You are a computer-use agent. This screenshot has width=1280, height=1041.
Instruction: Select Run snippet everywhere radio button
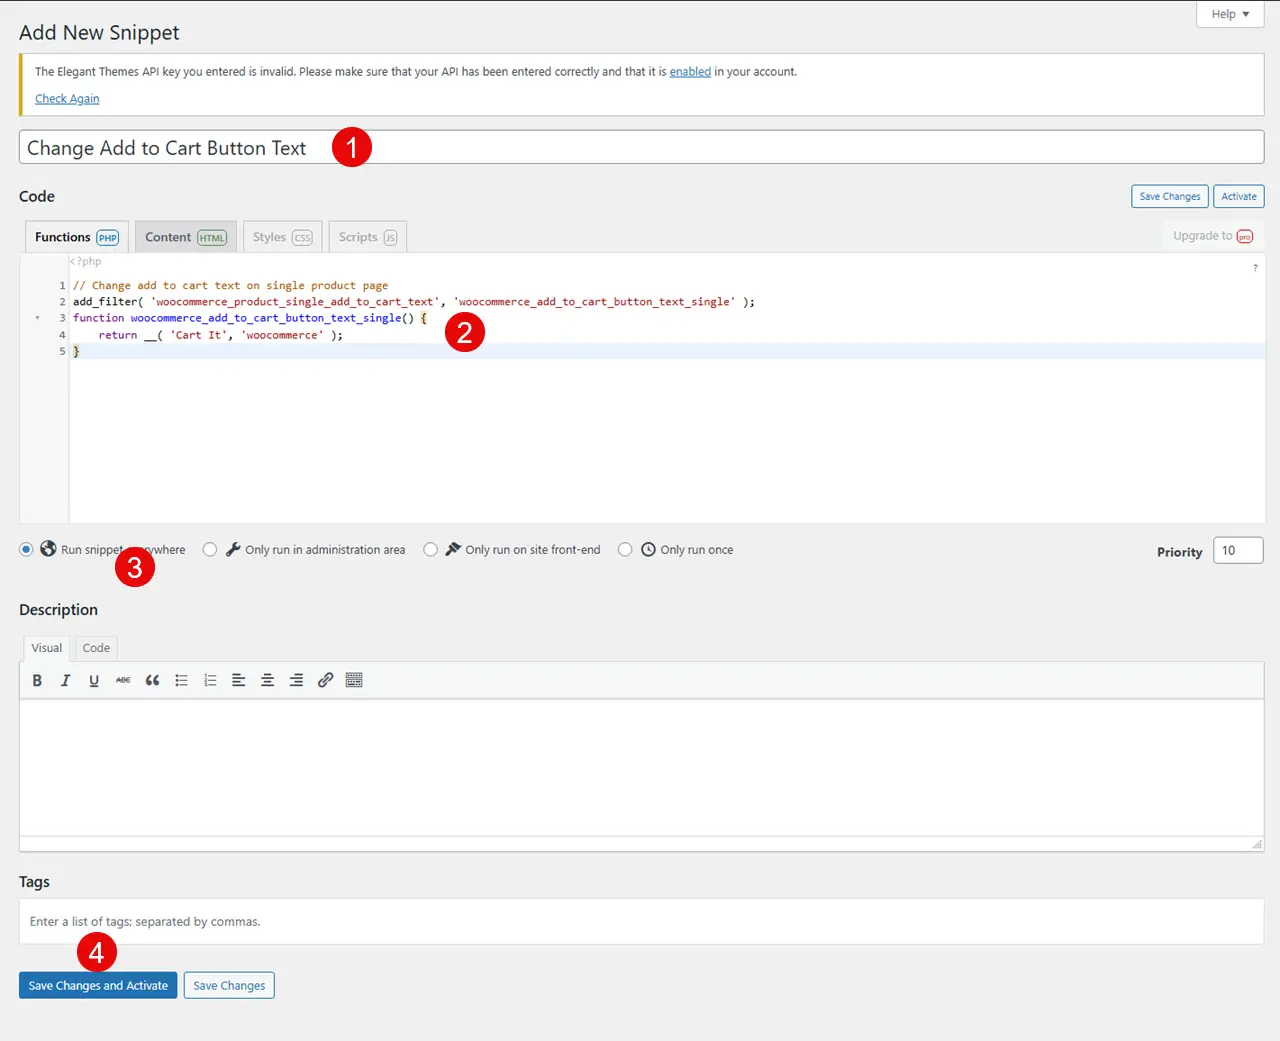(26, 549)
